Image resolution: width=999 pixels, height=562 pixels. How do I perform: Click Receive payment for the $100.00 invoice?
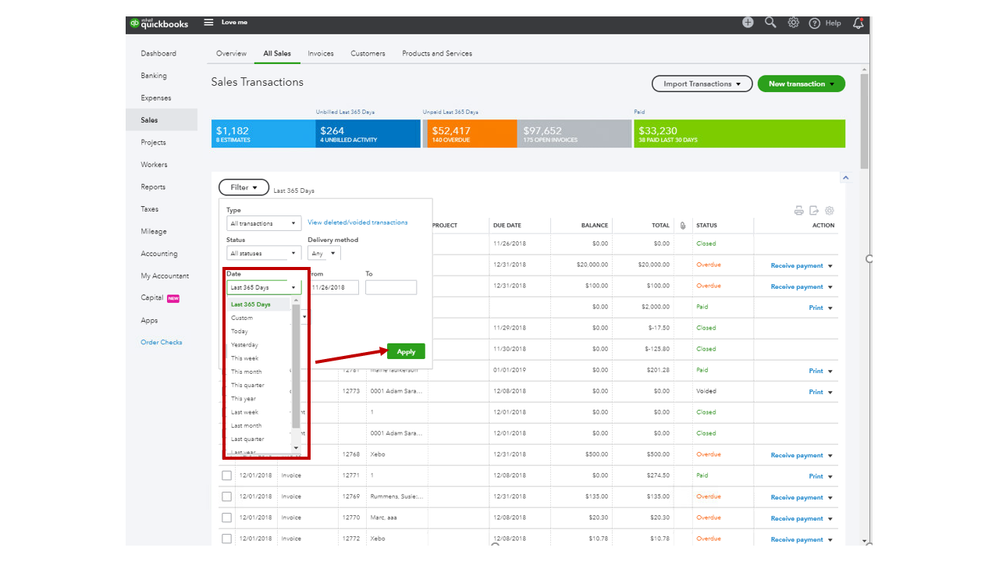(796, 287)
